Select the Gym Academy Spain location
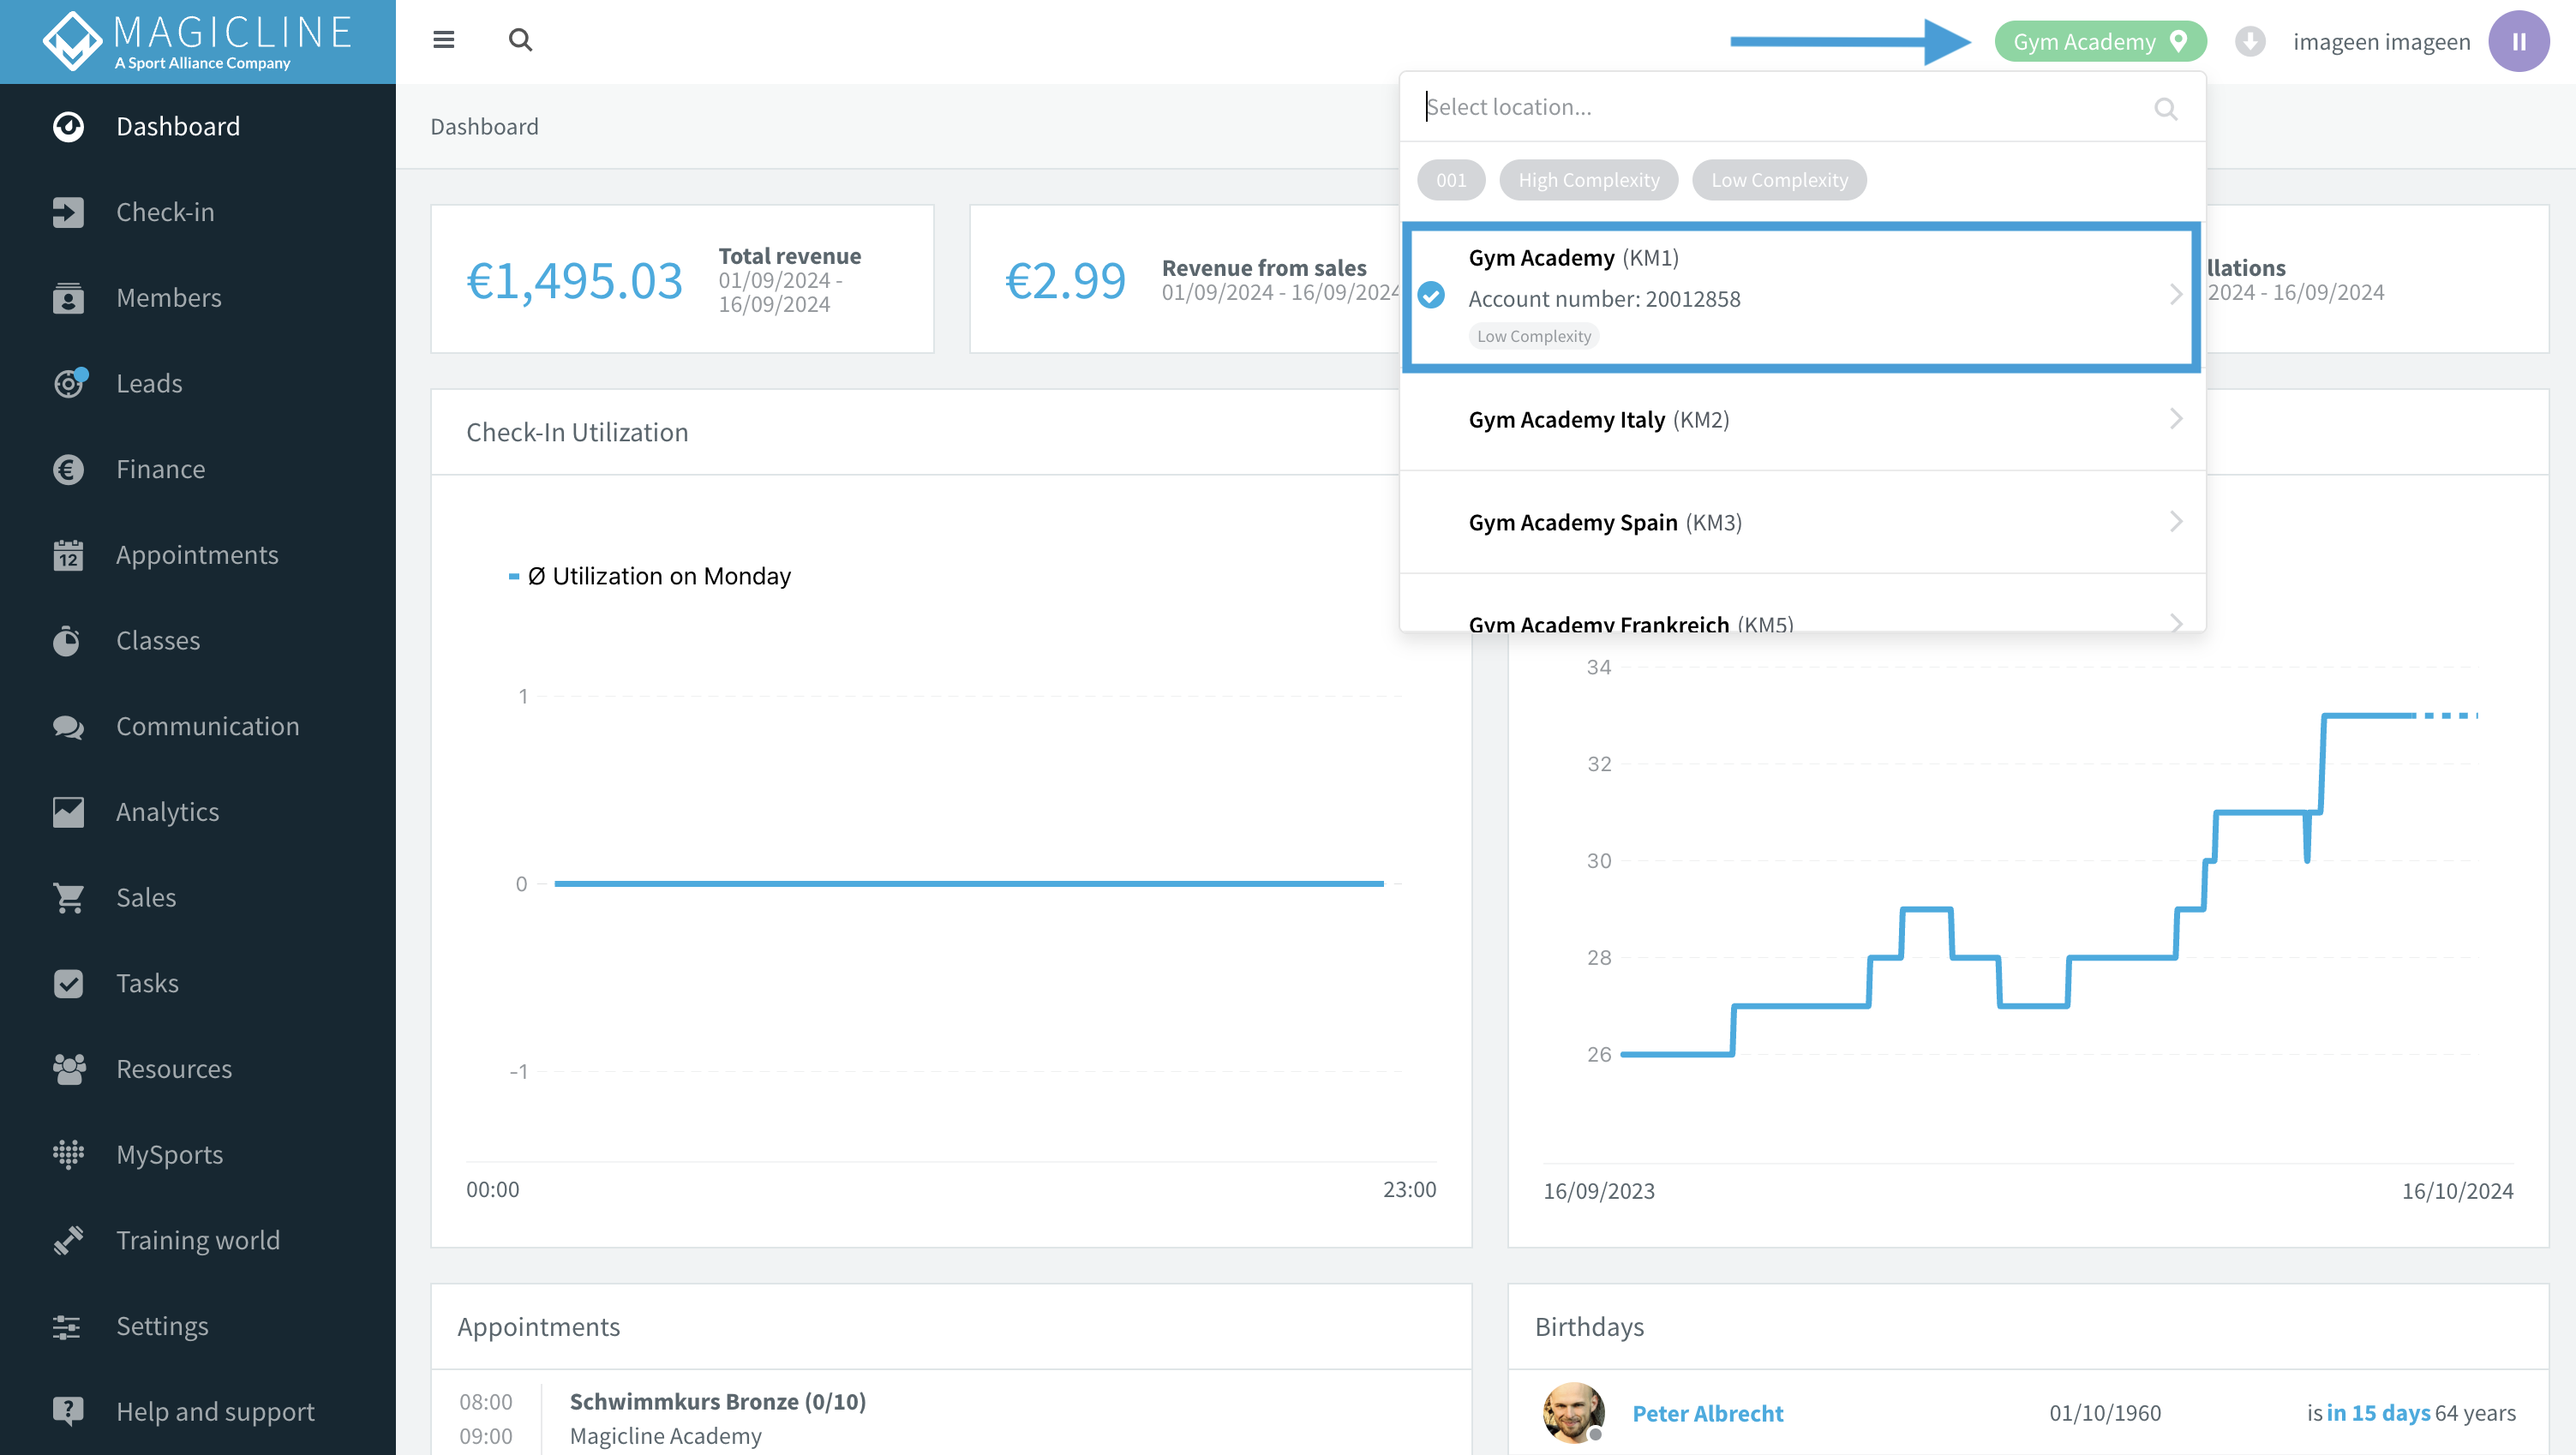The width and height of the screenshot is (2576, 1455). (1802, 522)
